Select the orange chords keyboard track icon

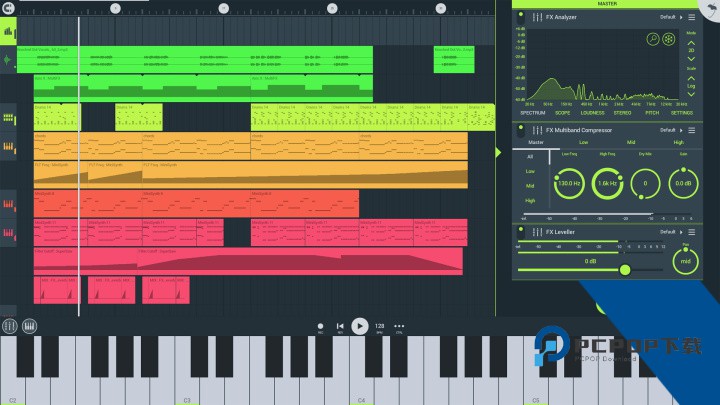8,147
